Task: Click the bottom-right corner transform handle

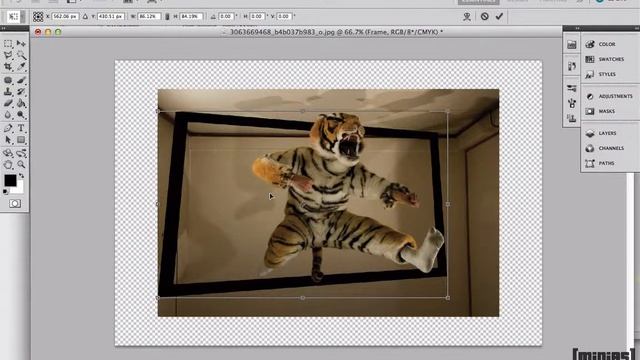Action: tap(448, 298)
